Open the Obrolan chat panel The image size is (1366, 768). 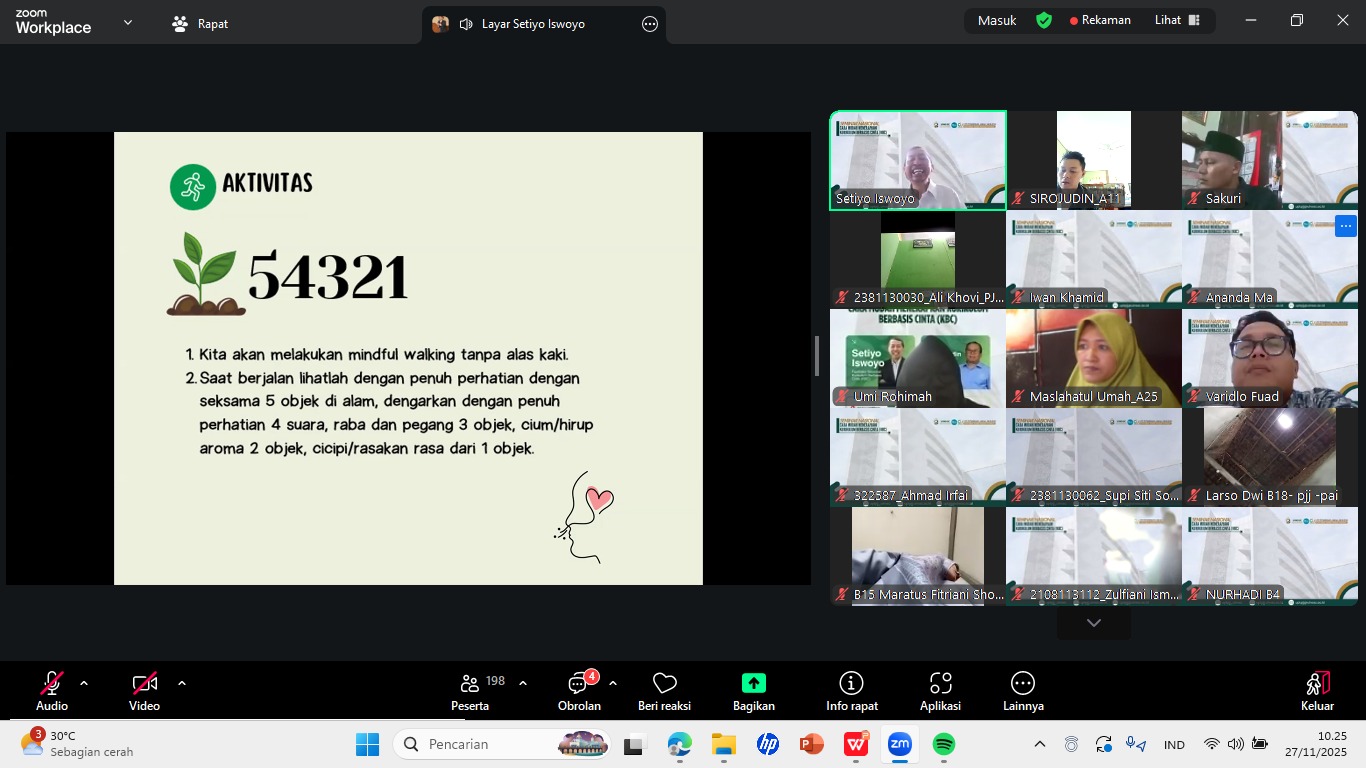(x=579, y=691)
